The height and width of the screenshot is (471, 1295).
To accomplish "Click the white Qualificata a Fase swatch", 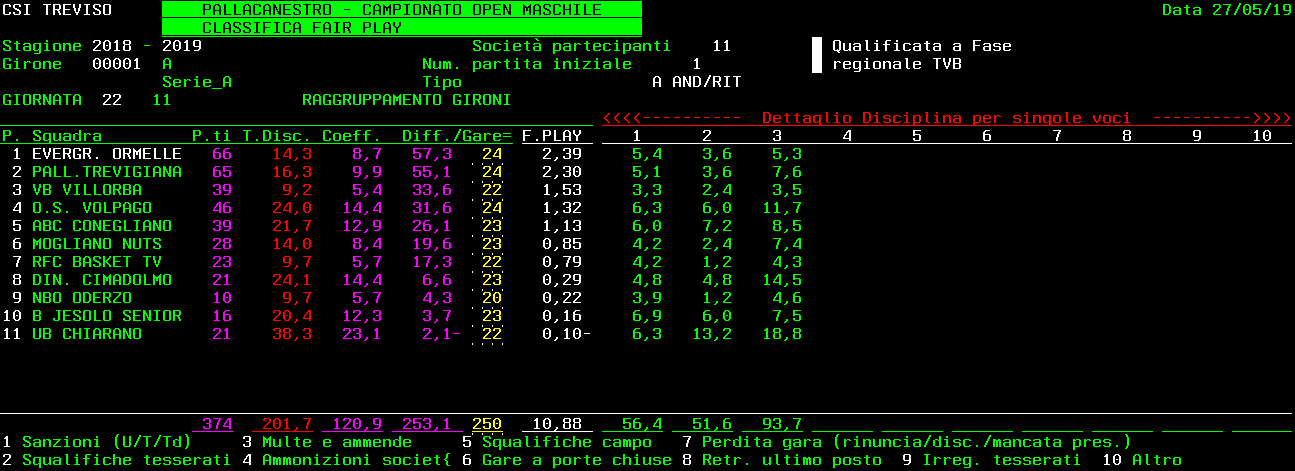I will (x=816, y=55).
